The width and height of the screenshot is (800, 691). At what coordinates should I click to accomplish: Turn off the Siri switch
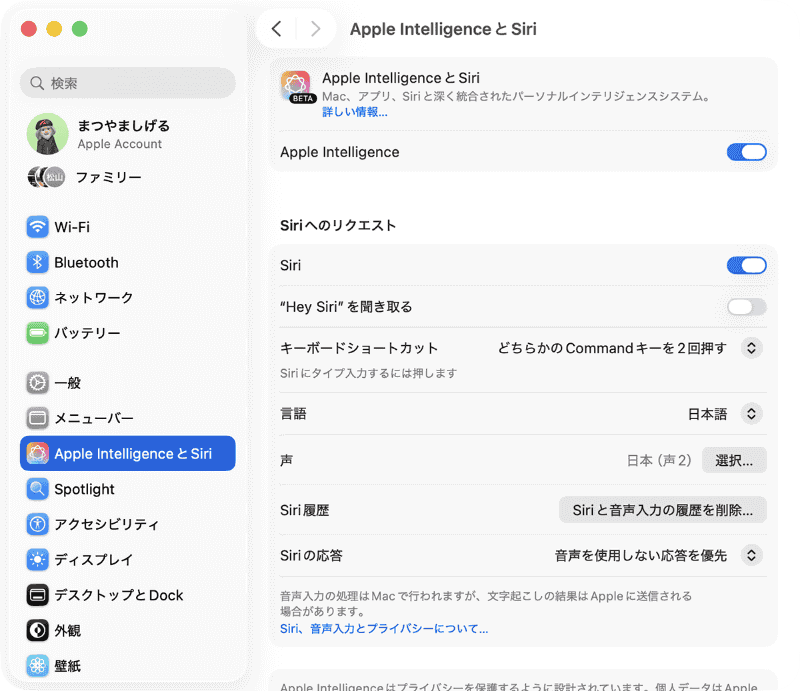(746, 265)
